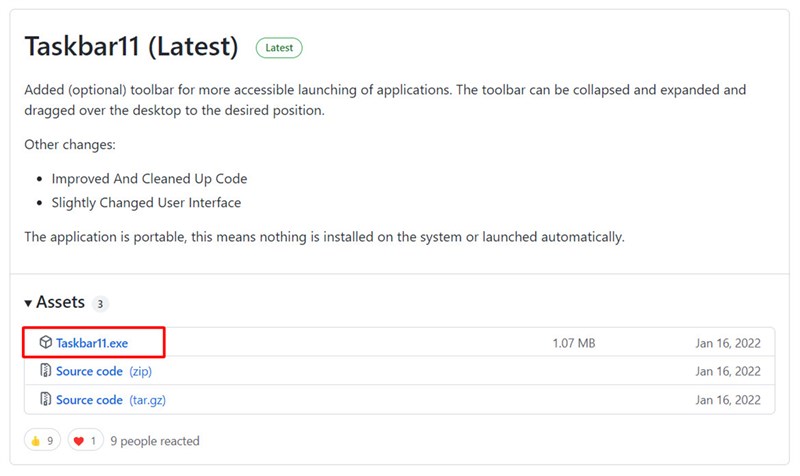Click the Assets count badge showing 3
800x476 pixels.
pos(100,303)
